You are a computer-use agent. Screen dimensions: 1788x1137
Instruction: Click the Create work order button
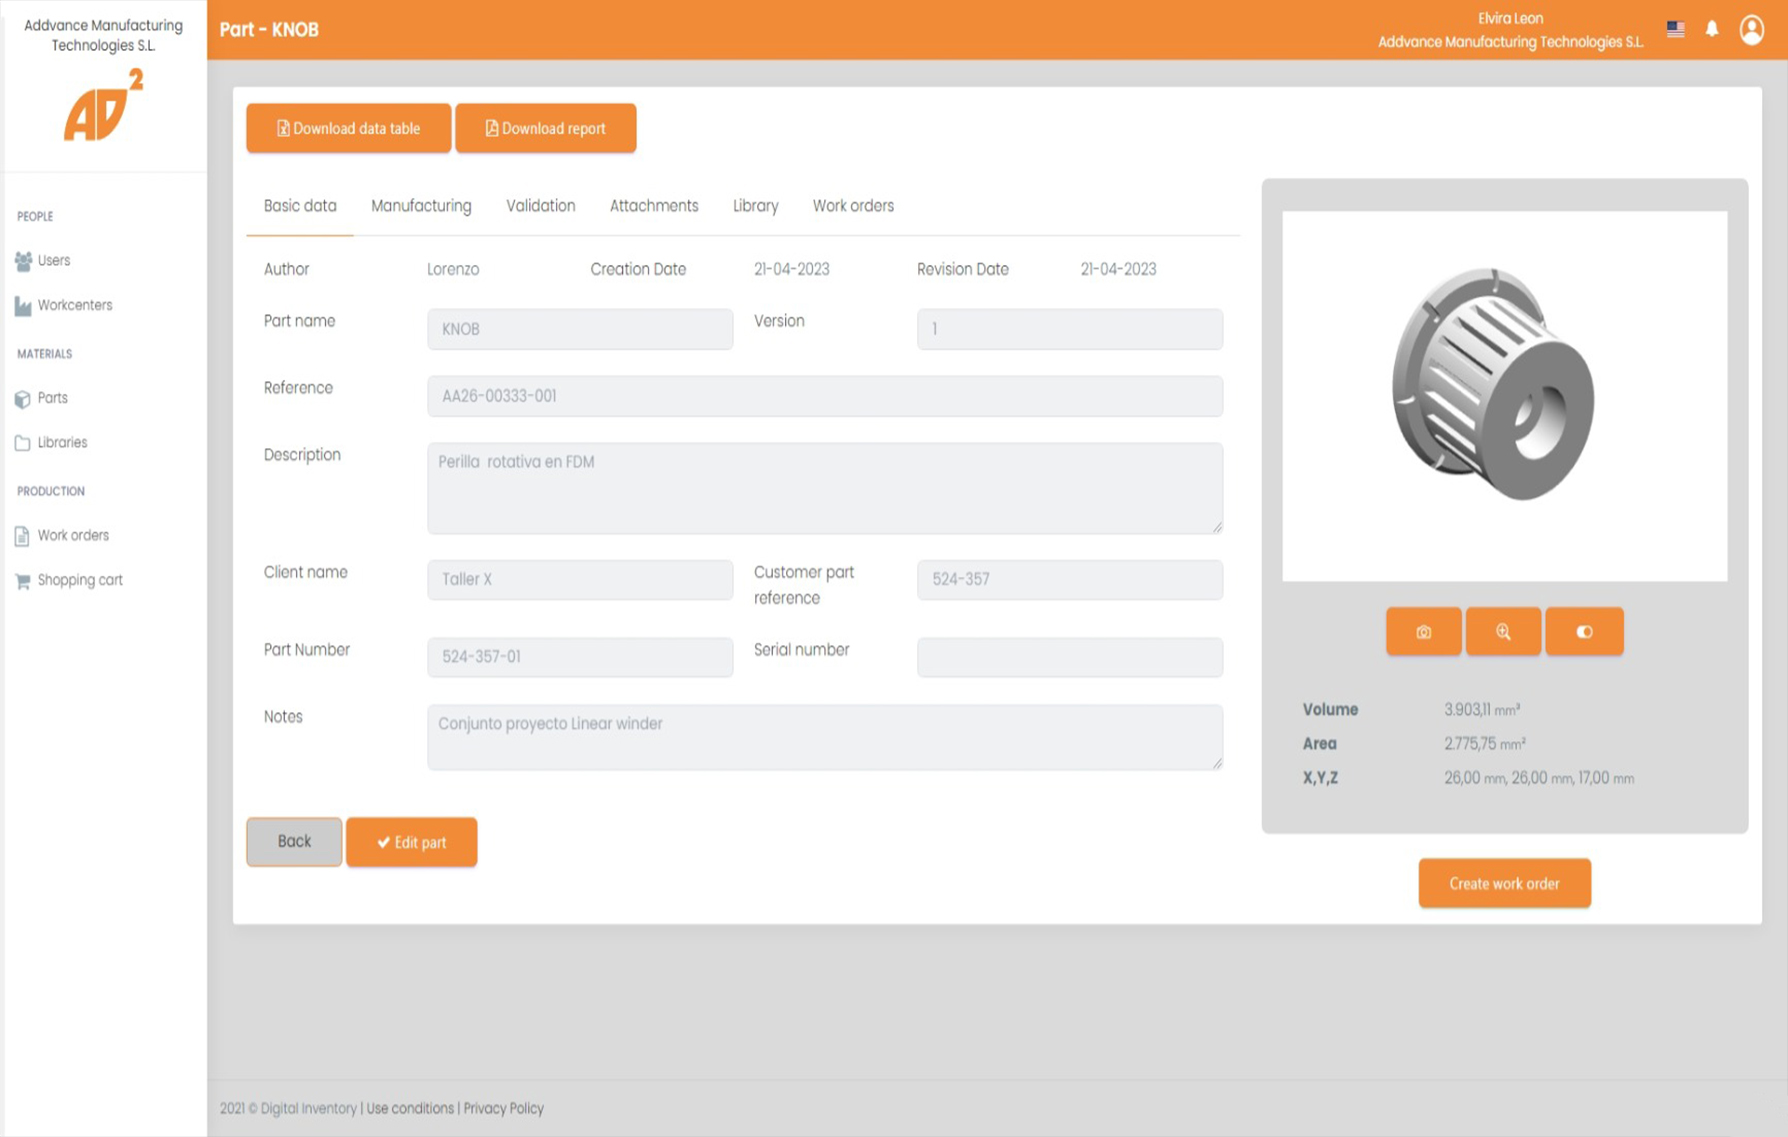click(1504, 883)
